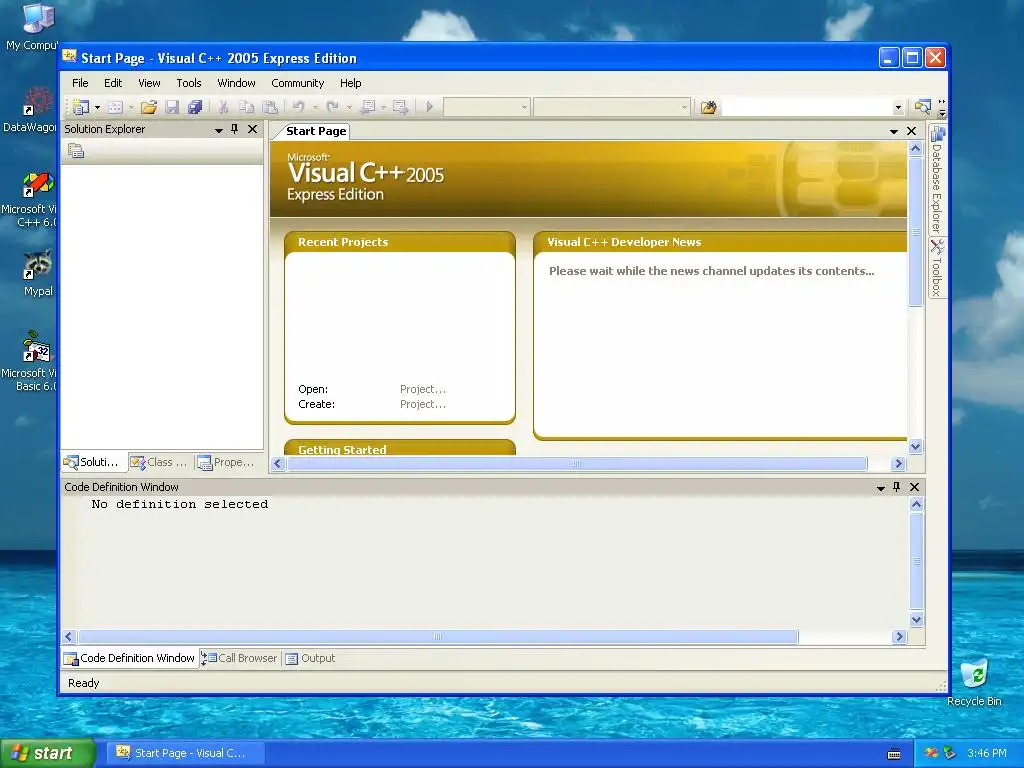Viewport: 1024px width, 768px height.
Task: Open the Recycle Bin desktop icon
Action: [x=974, y=682]
